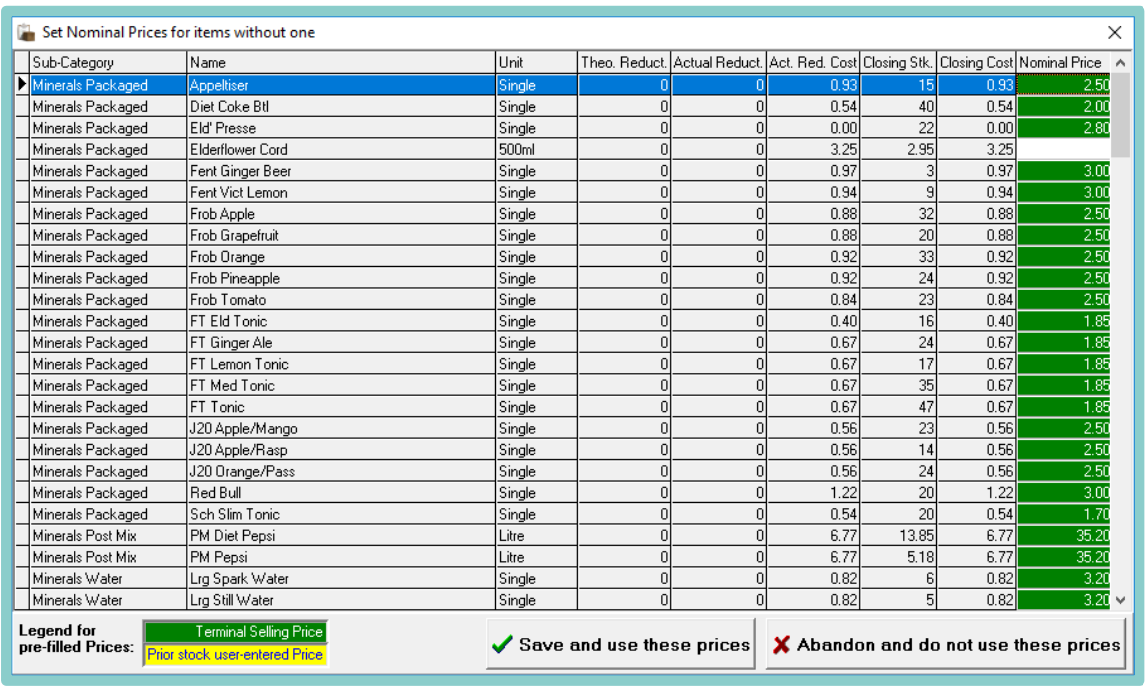Click the Closing Stk. column header
Viewport: 1147px width, 687px height.
[898, 62]
